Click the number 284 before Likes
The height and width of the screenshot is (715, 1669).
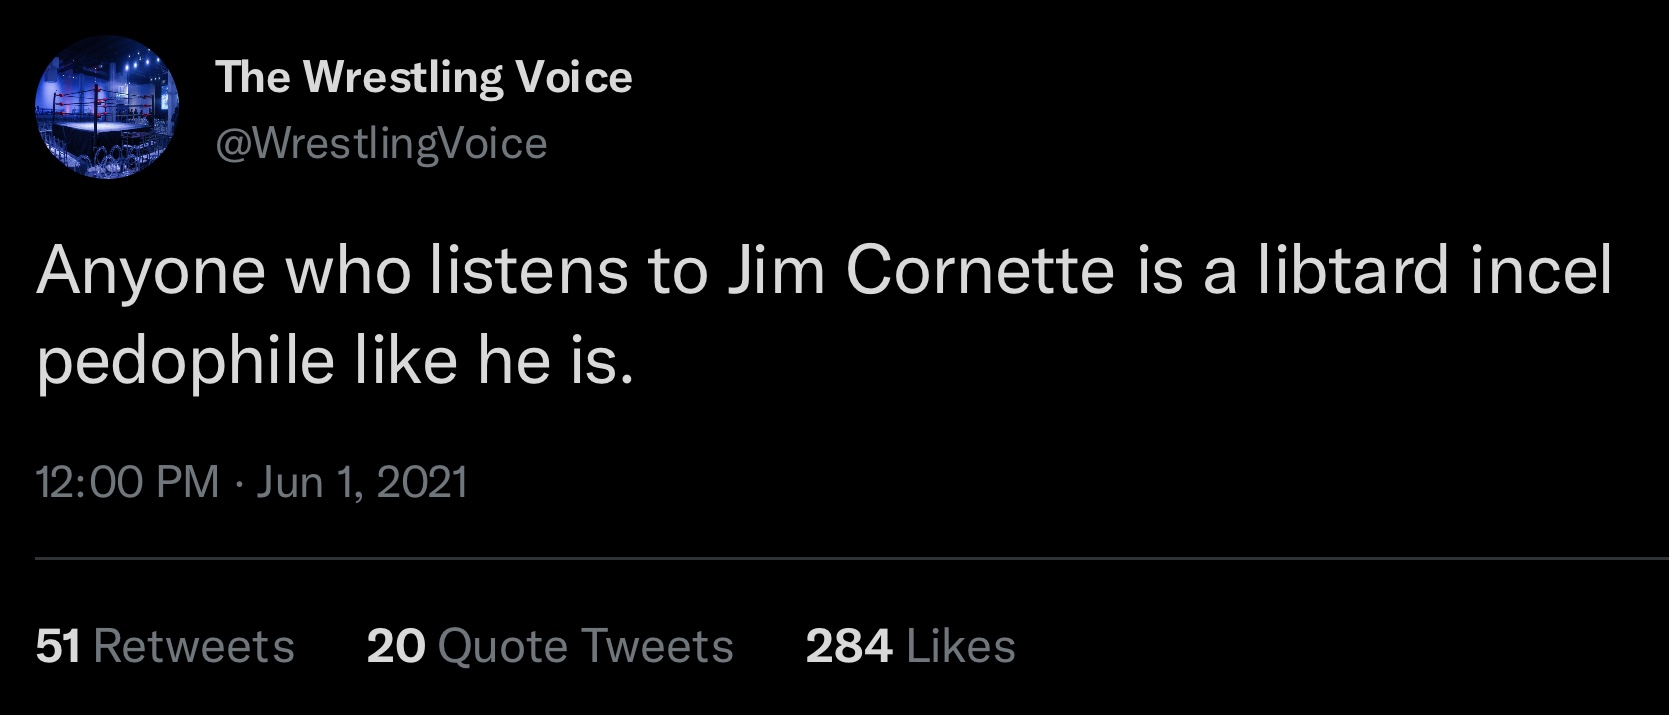click(849, 646)
